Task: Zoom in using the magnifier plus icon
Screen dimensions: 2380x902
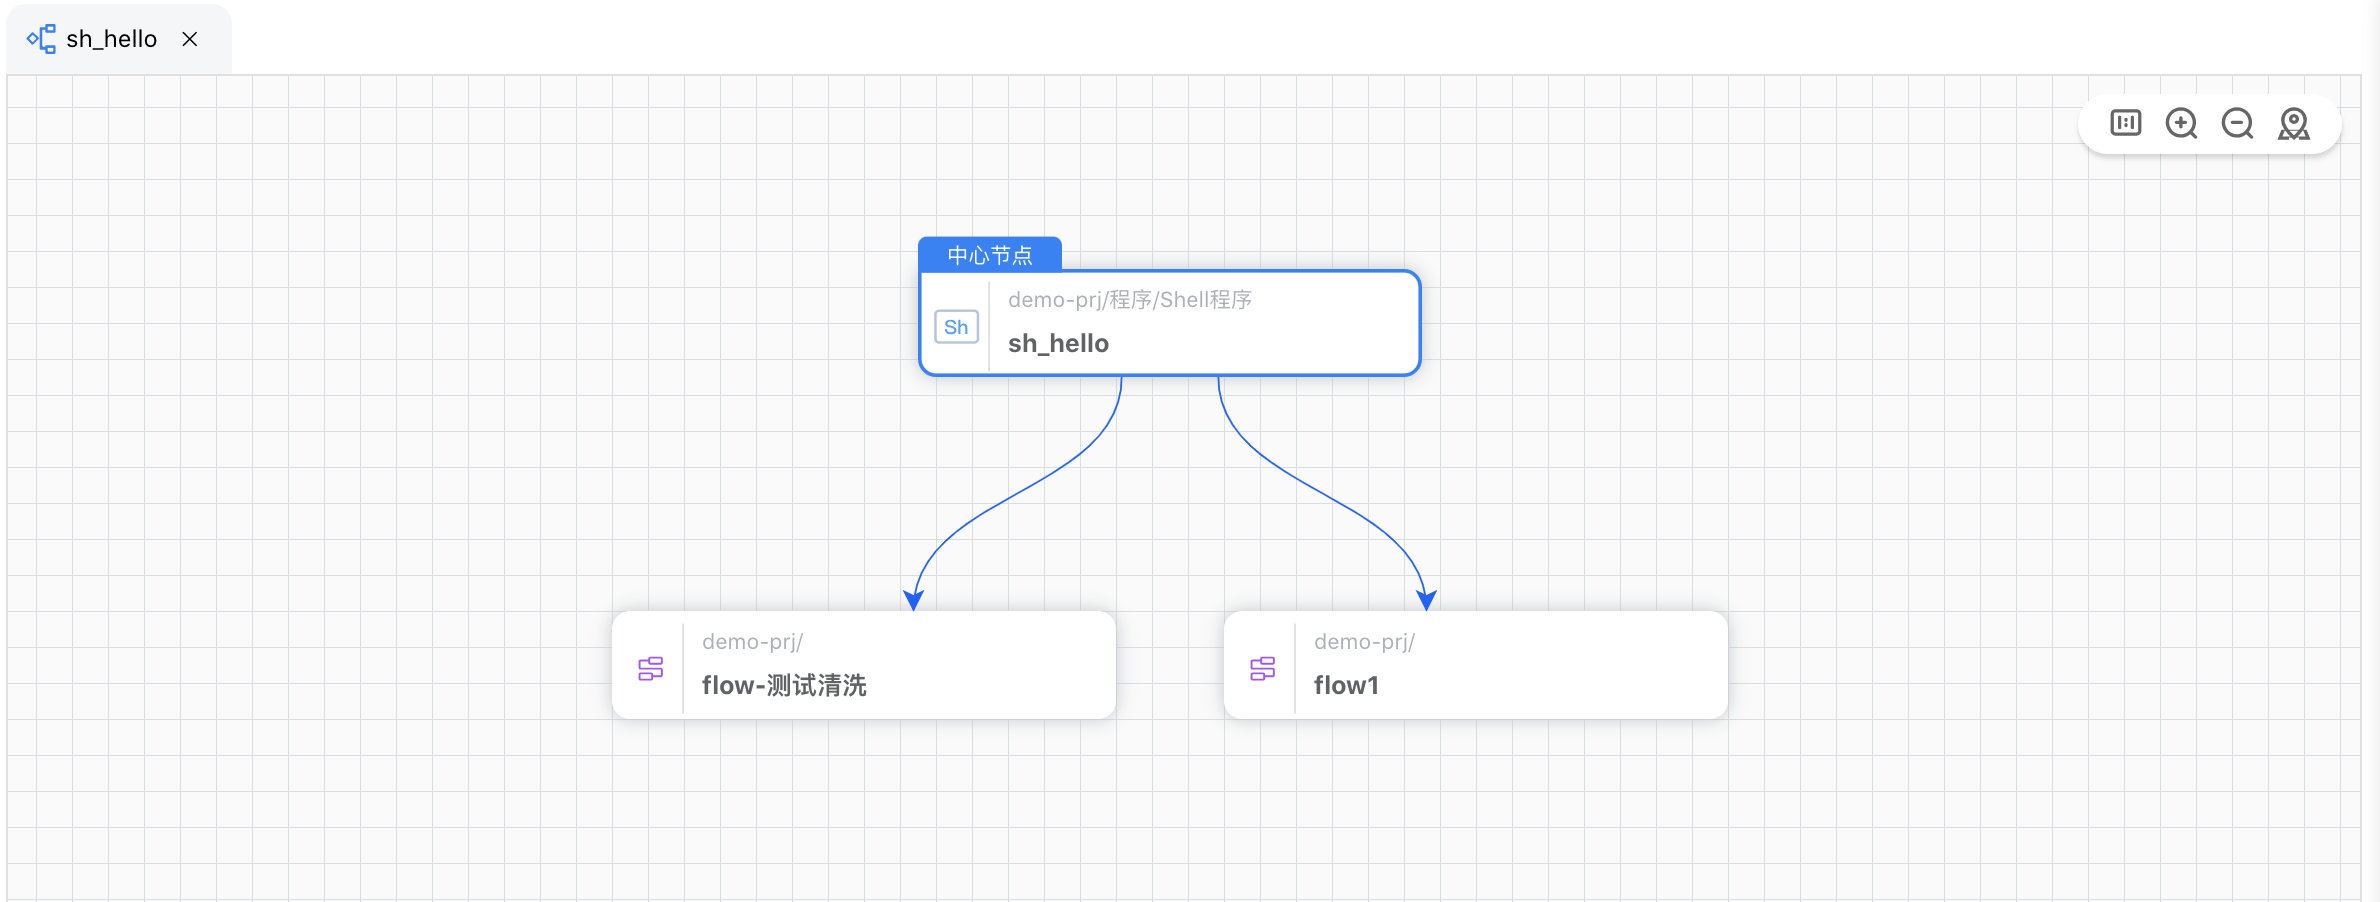Action: click(2181, 123)
